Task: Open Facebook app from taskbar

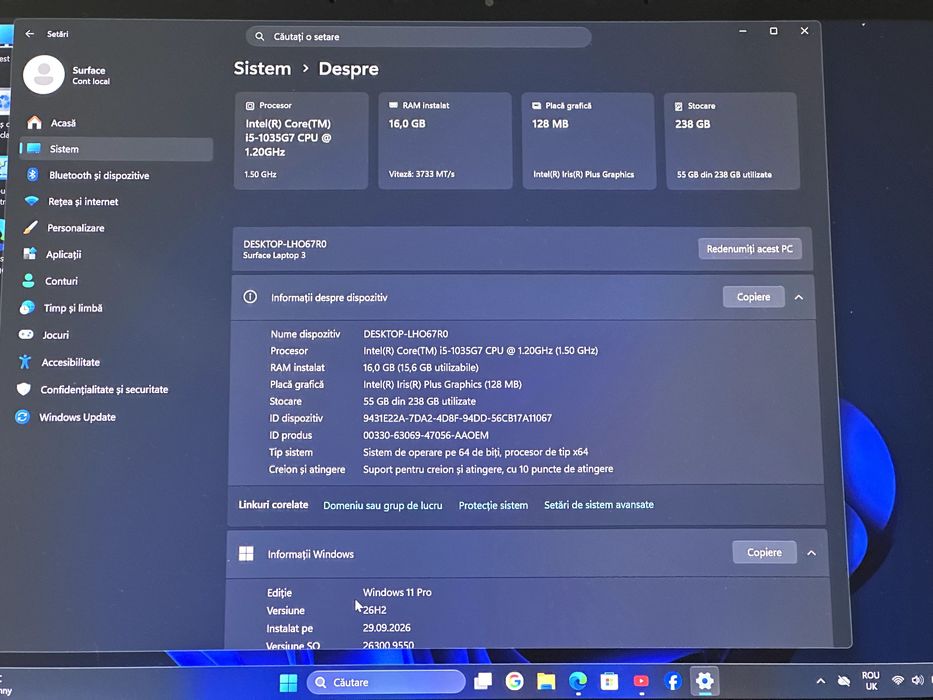Action: point(672,681)
